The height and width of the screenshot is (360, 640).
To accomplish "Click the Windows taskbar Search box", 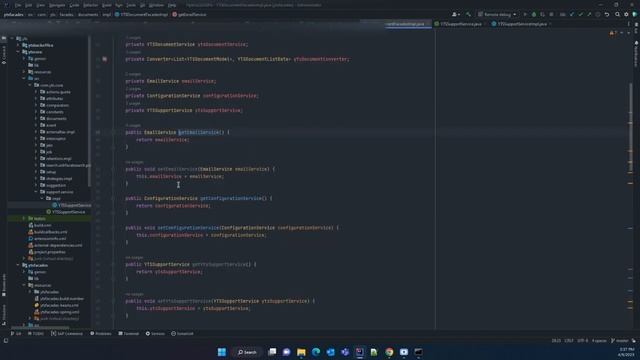I will tap(247, 352).
